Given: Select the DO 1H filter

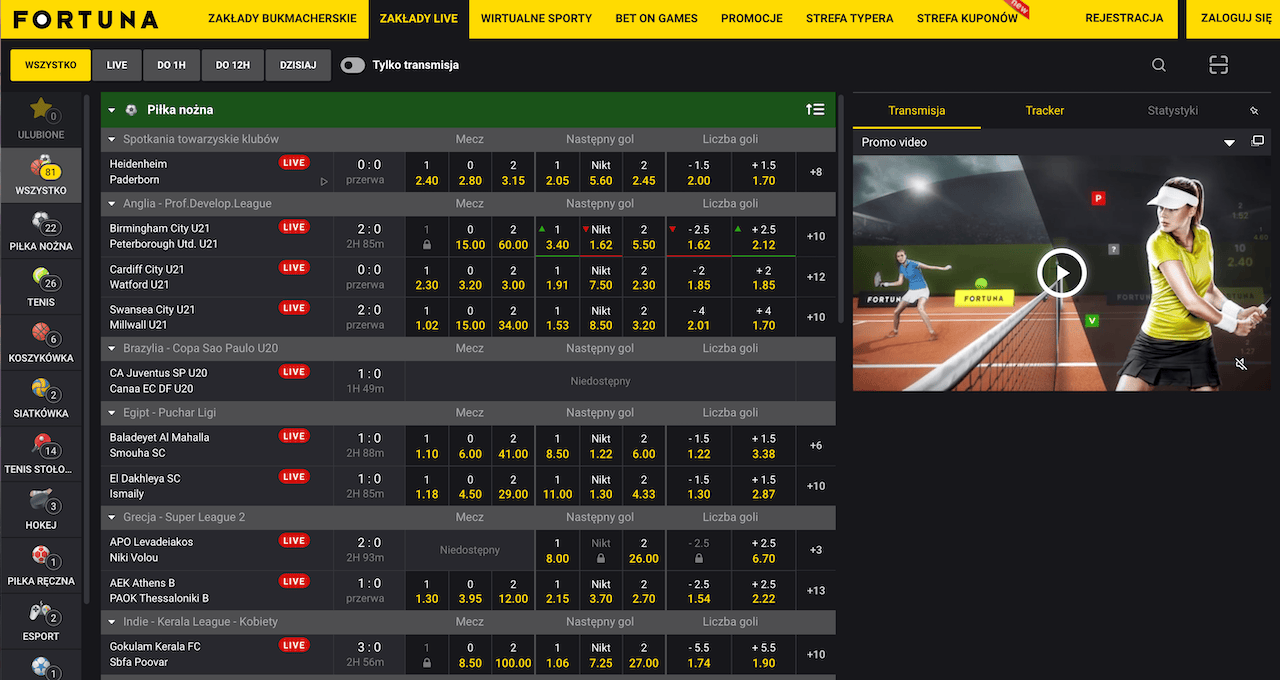Looking at the screenshot, I should point(171,65).
